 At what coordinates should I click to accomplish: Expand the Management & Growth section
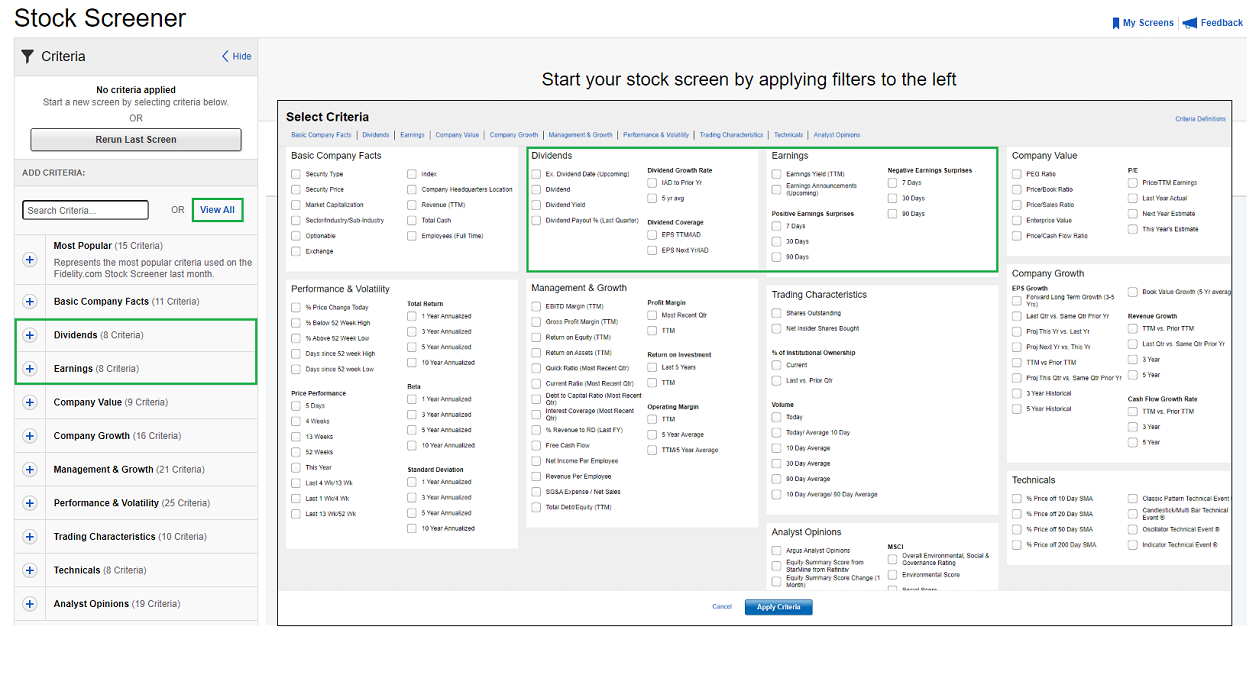(x=30, y=469)
